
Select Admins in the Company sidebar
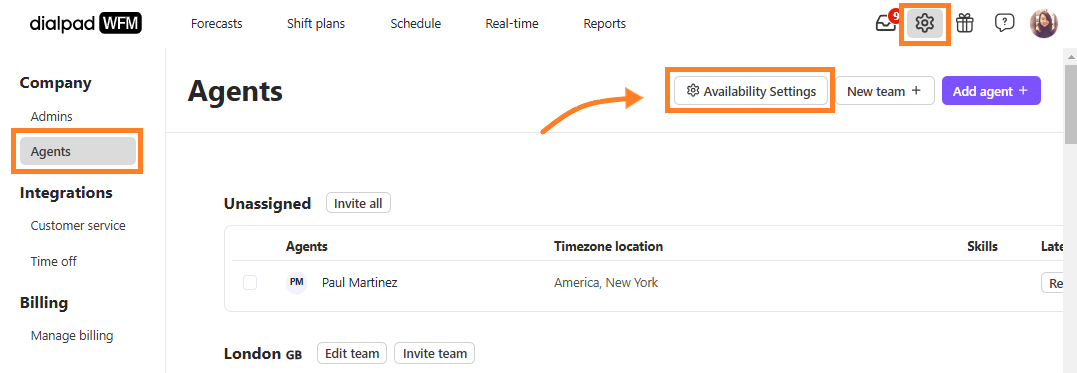[x=52, y=116]
